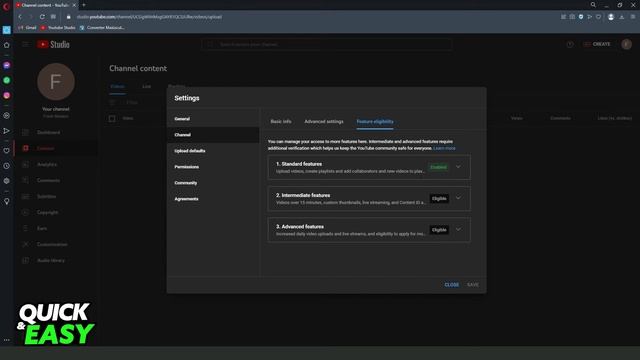Open the browser downloads icon
Viewport: 640px width, 360px height.
pyautogui.click(x=622, y=17)
